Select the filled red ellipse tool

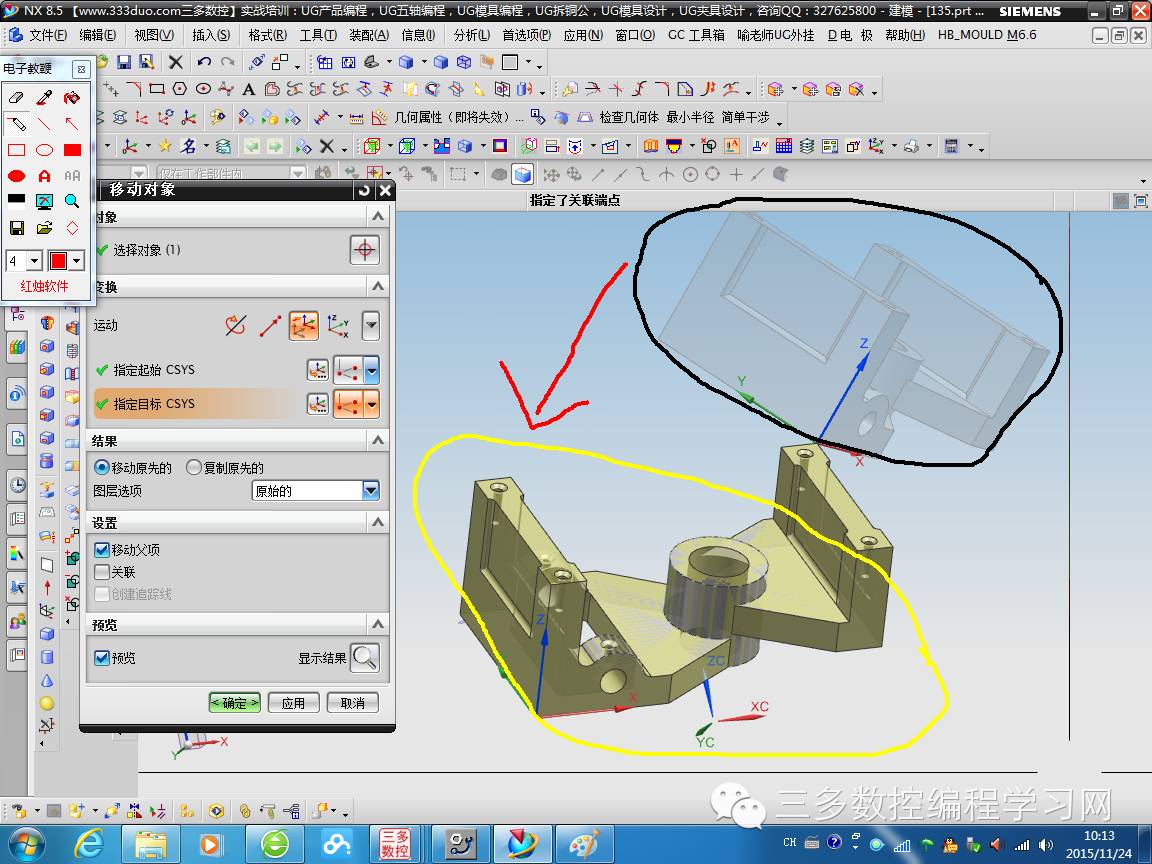[16, 176]
